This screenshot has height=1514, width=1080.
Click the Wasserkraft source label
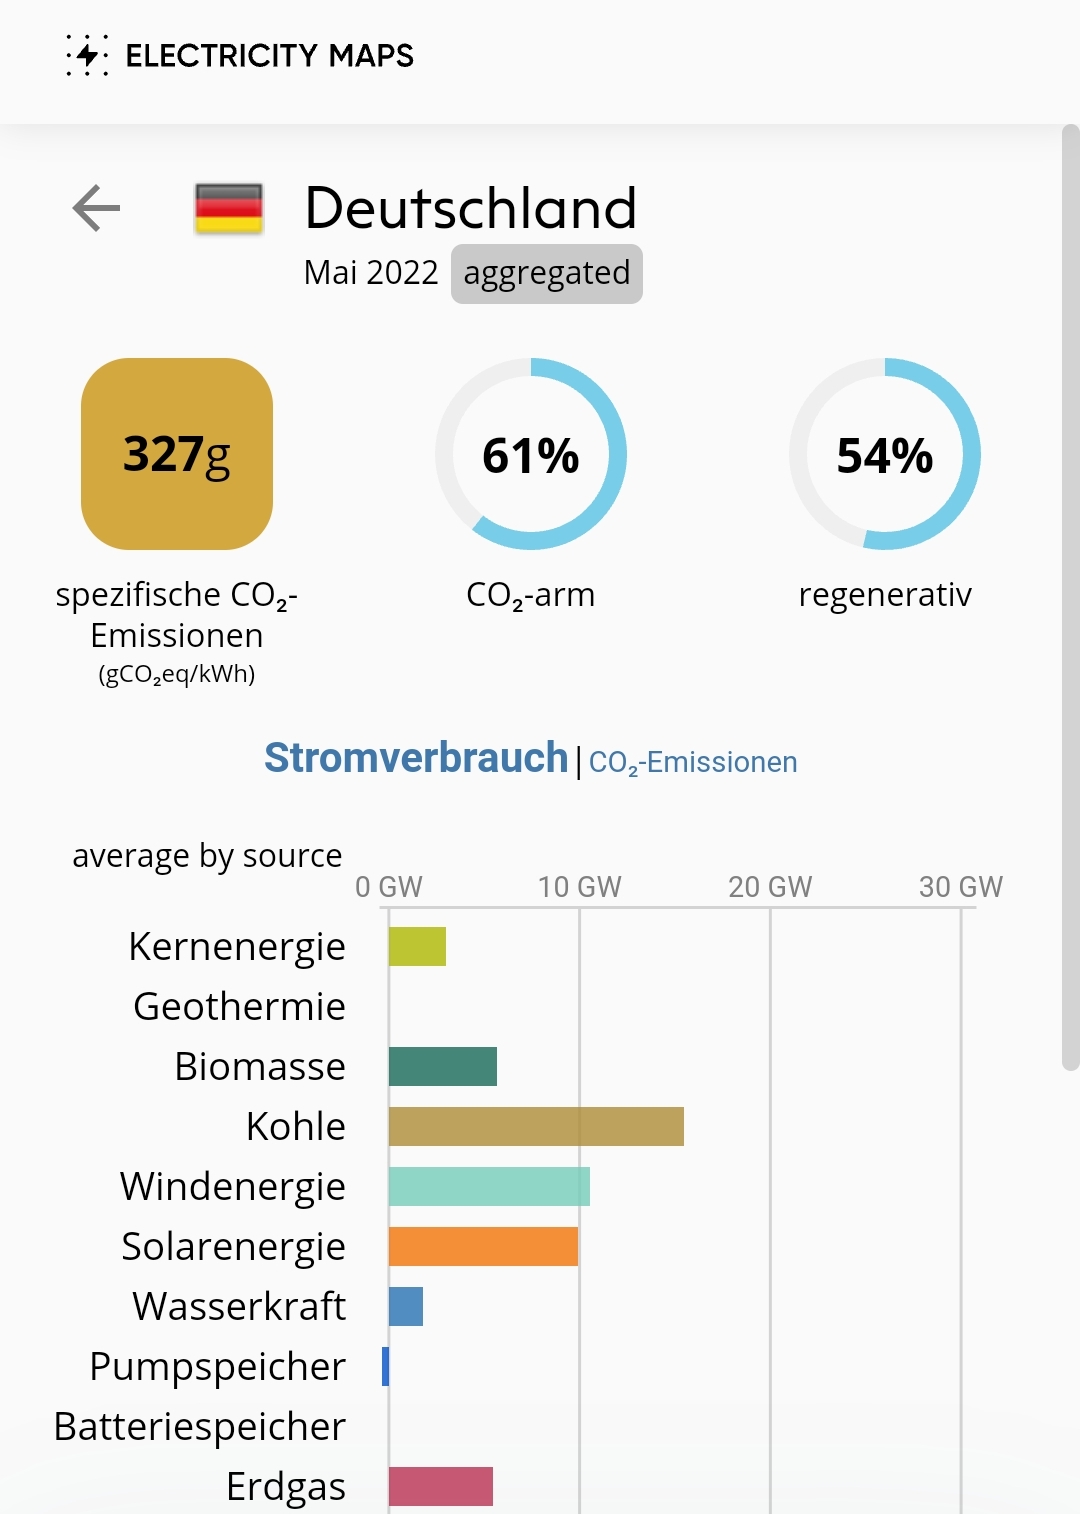tap(237, 1306)
